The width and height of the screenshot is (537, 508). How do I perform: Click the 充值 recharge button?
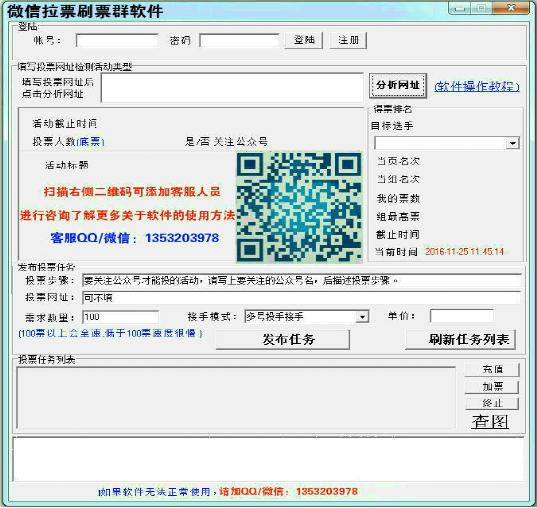492,369
